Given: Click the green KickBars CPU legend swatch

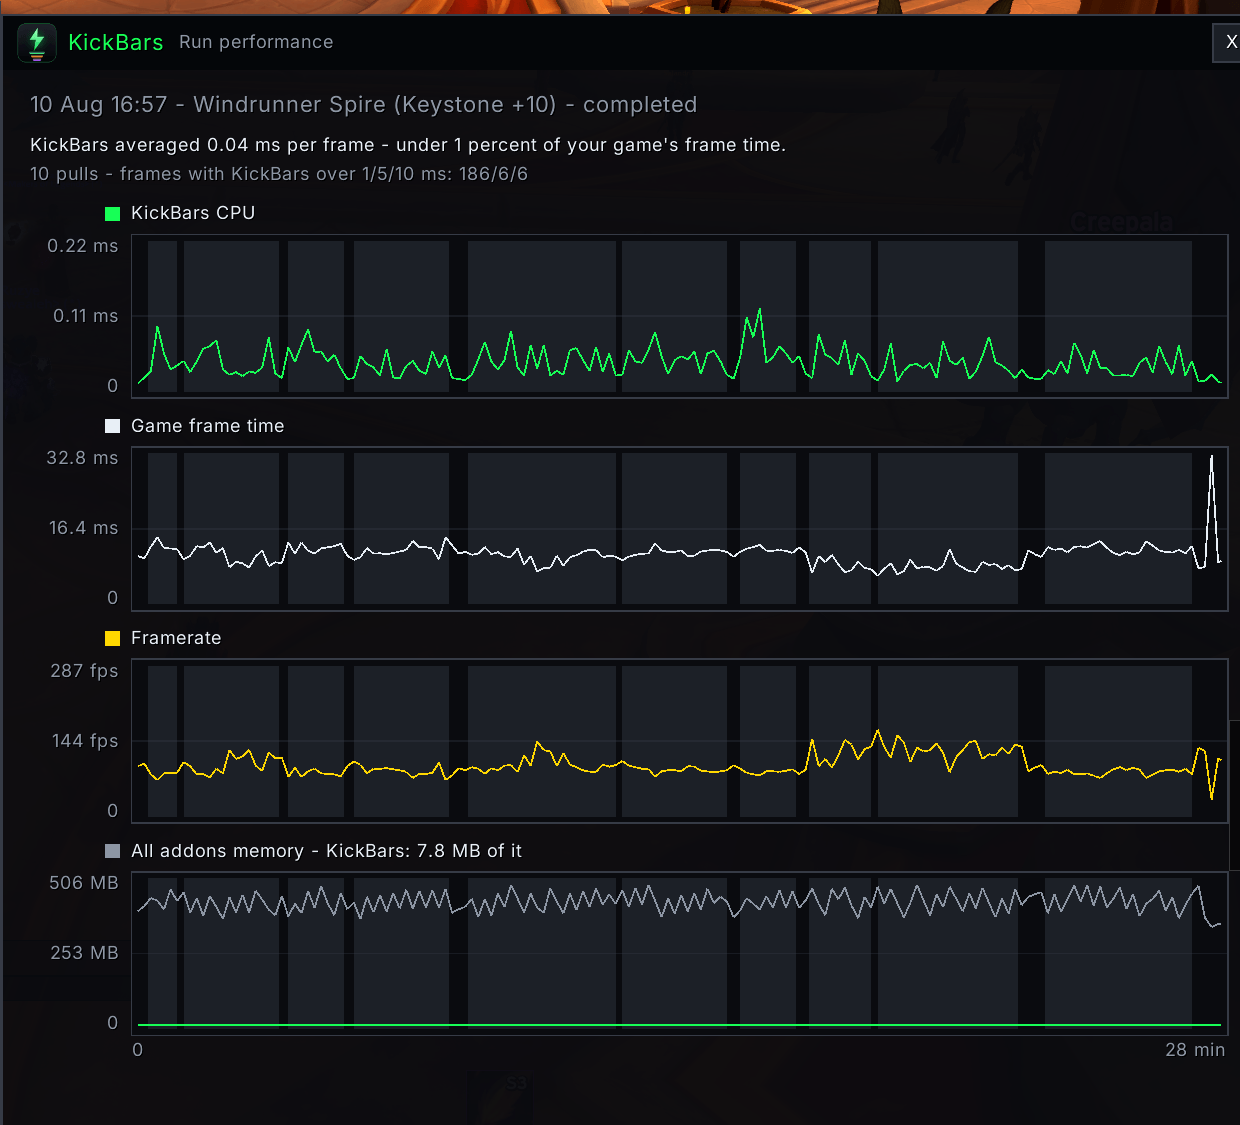Looking at the screenshot, I should pyautogui.click(x=112, y=213).
